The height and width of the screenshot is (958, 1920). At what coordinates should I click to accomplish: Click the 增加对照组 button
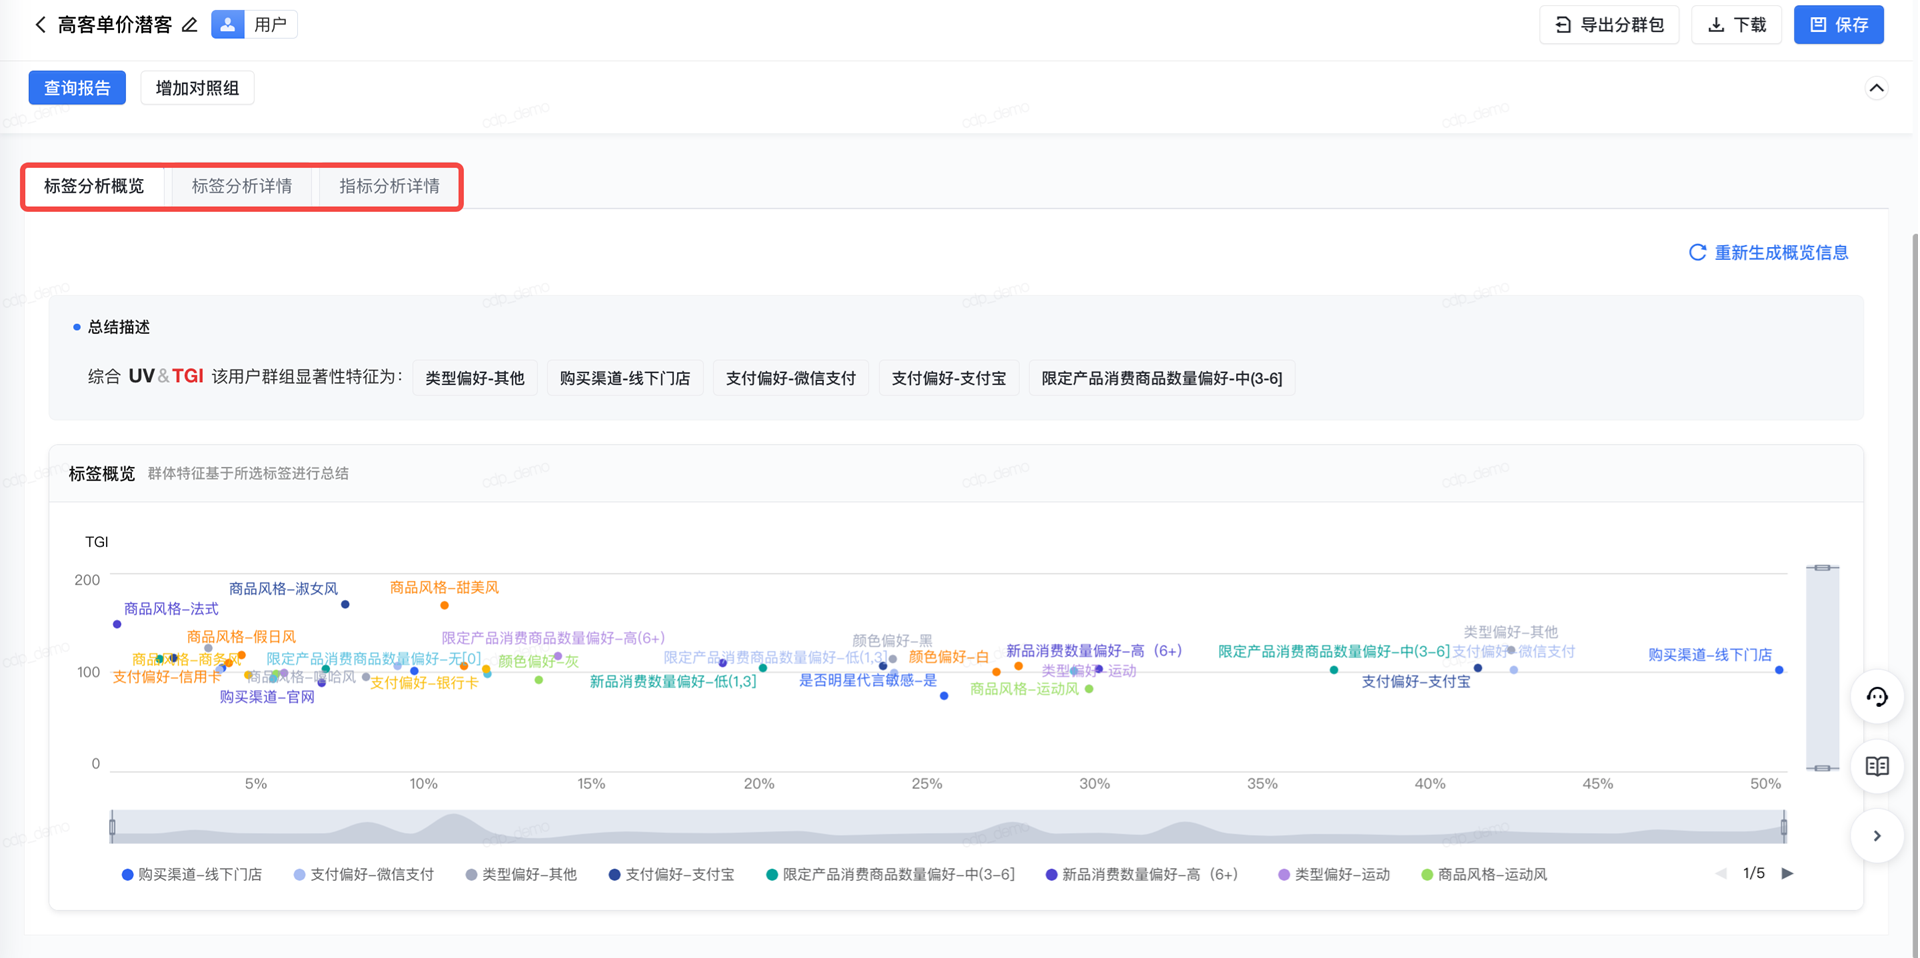tap(197, 88)
